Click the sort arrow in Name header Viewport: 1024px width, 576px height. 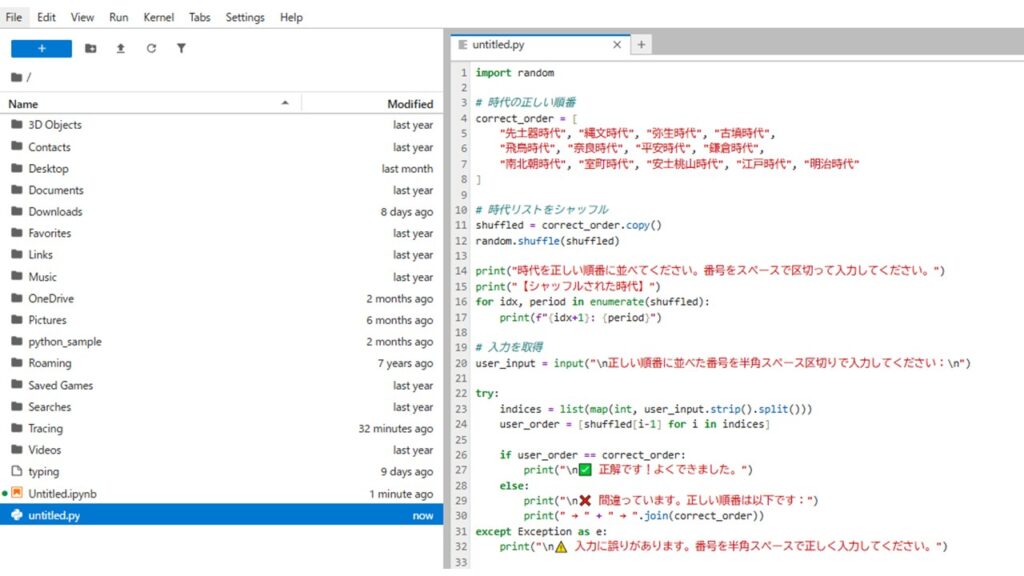(285, 103)
